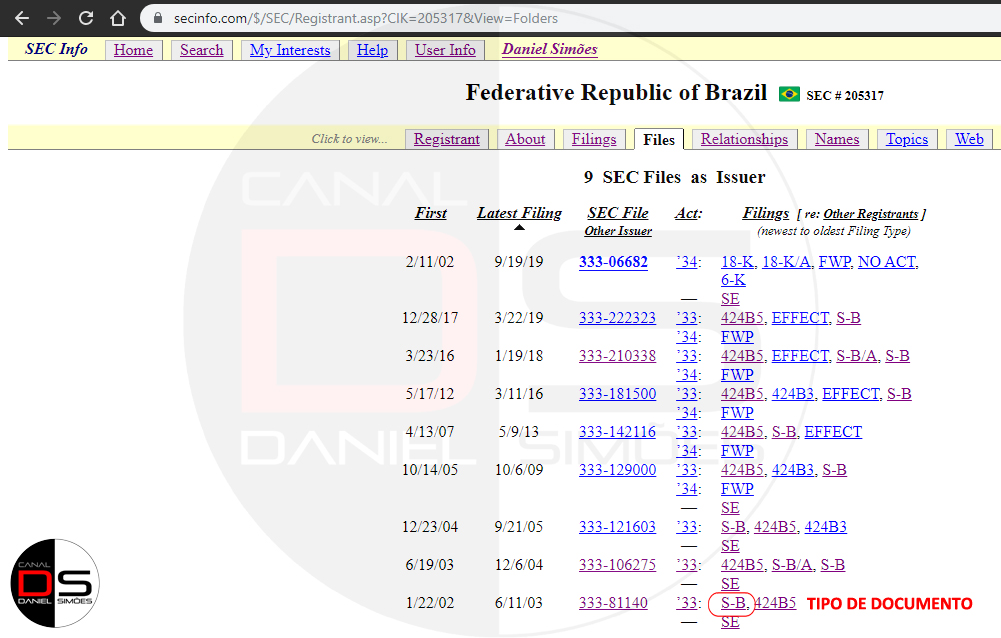
Task: Open the Home nav tab
Action: [133, 50]
